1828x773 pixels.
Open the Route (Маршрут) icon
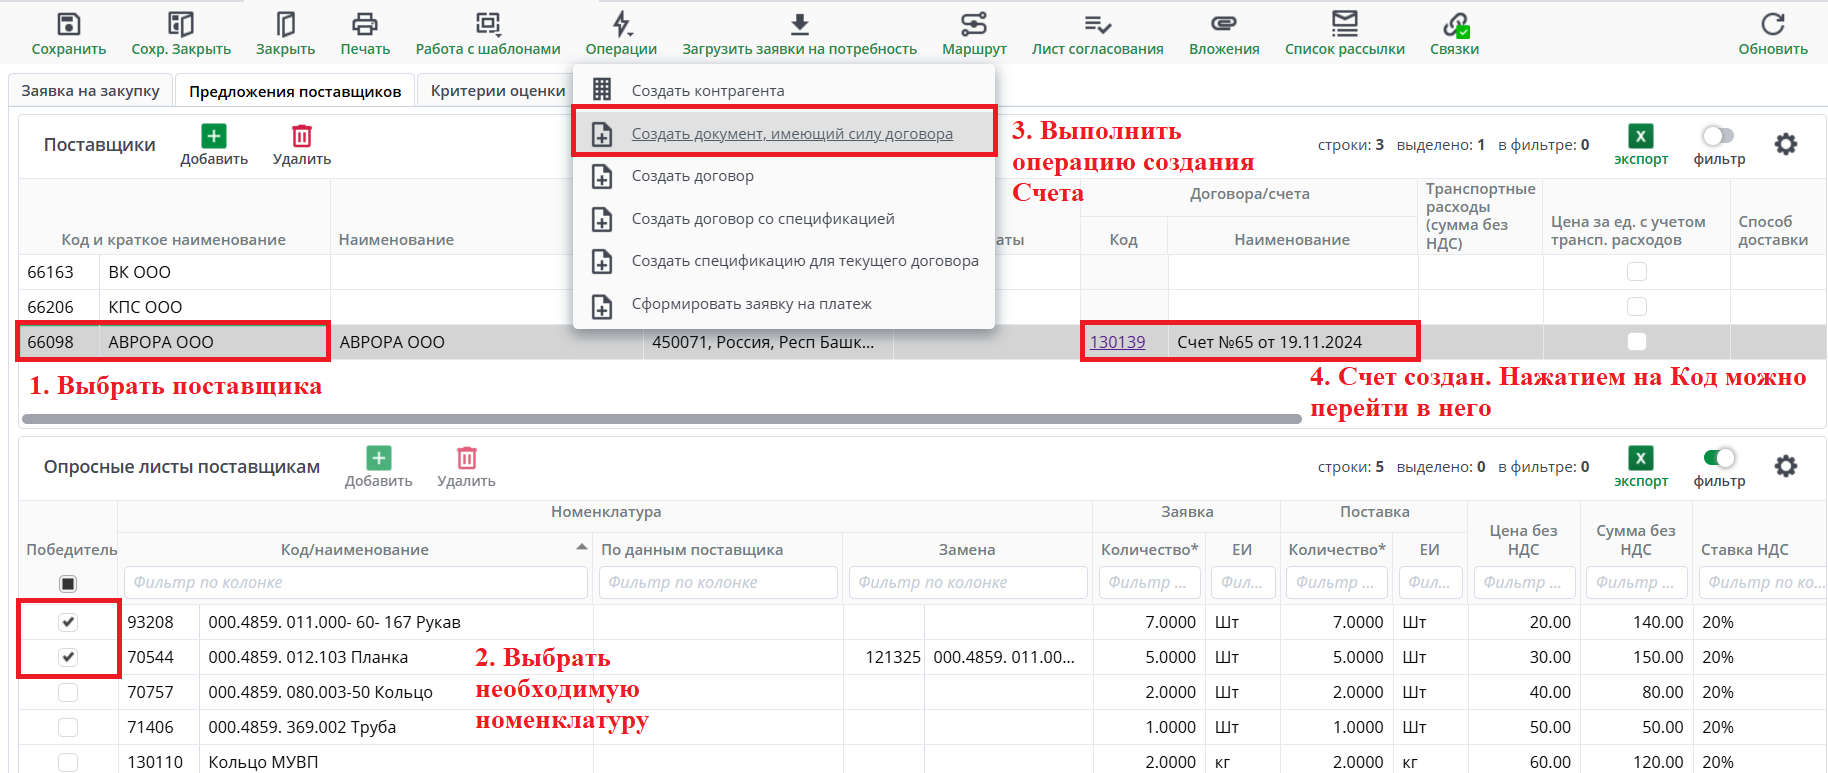pyautogui.click(x=973, y=25)
